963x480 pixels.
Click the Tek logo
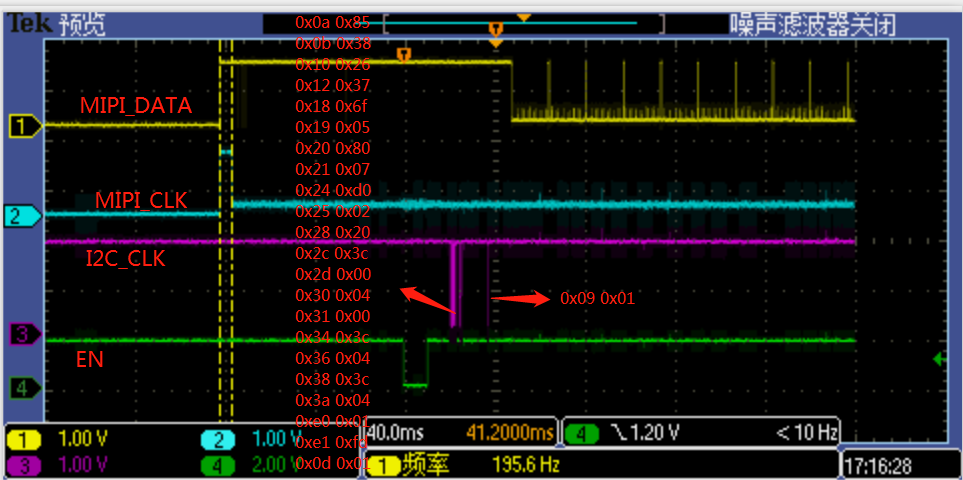pos(30,25)
